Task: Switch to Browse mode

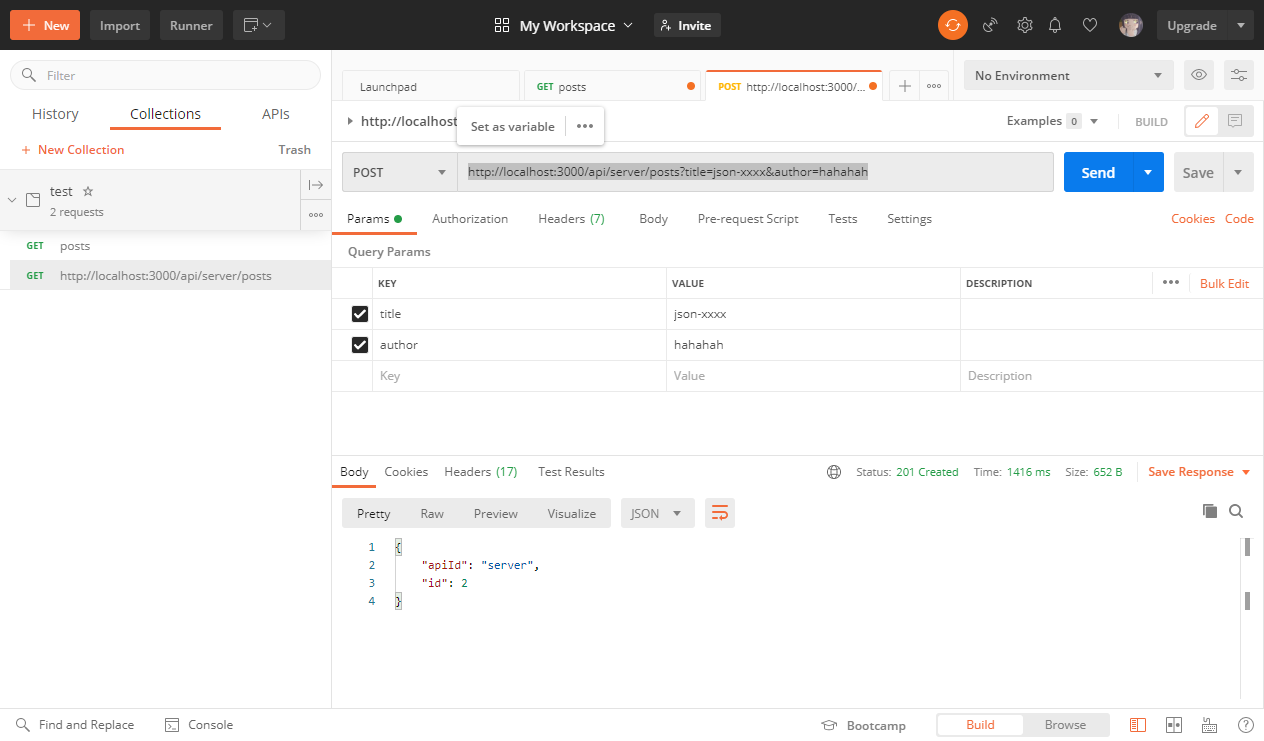Action: pyautogui.click(x=1065, y=725)
